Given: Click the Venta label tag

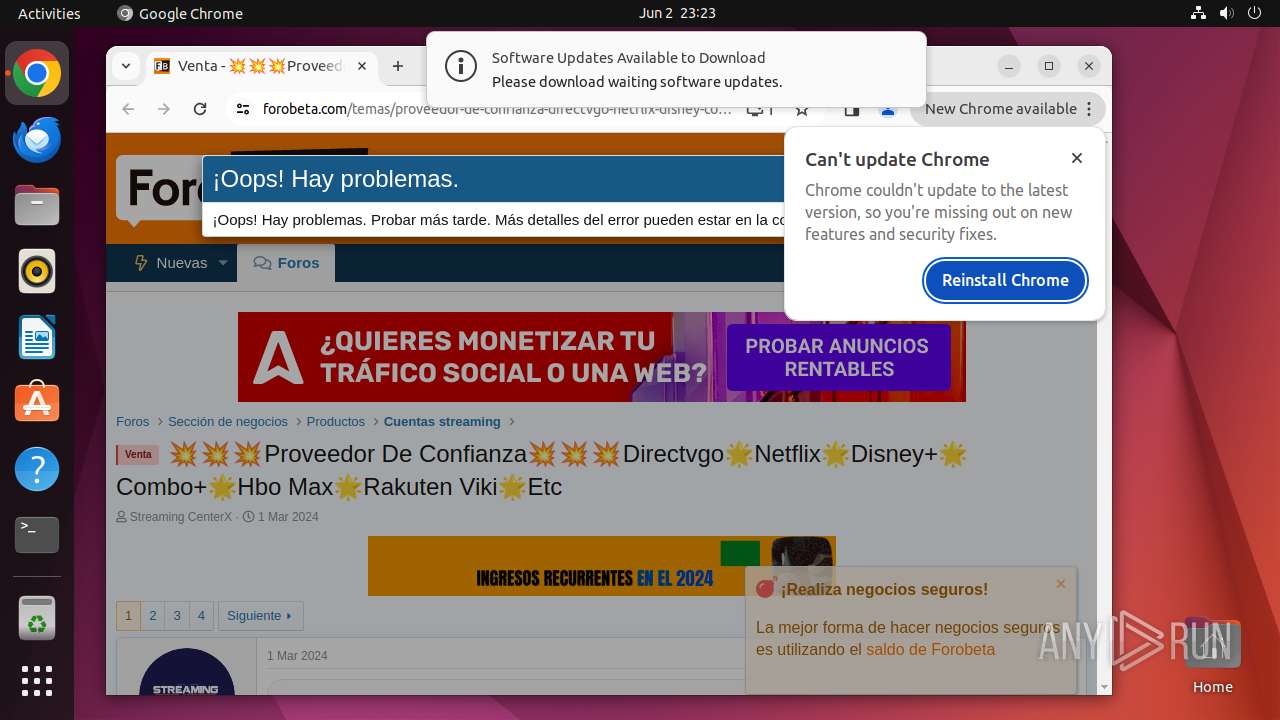Looking at the screenshot, I should [138, 455].
